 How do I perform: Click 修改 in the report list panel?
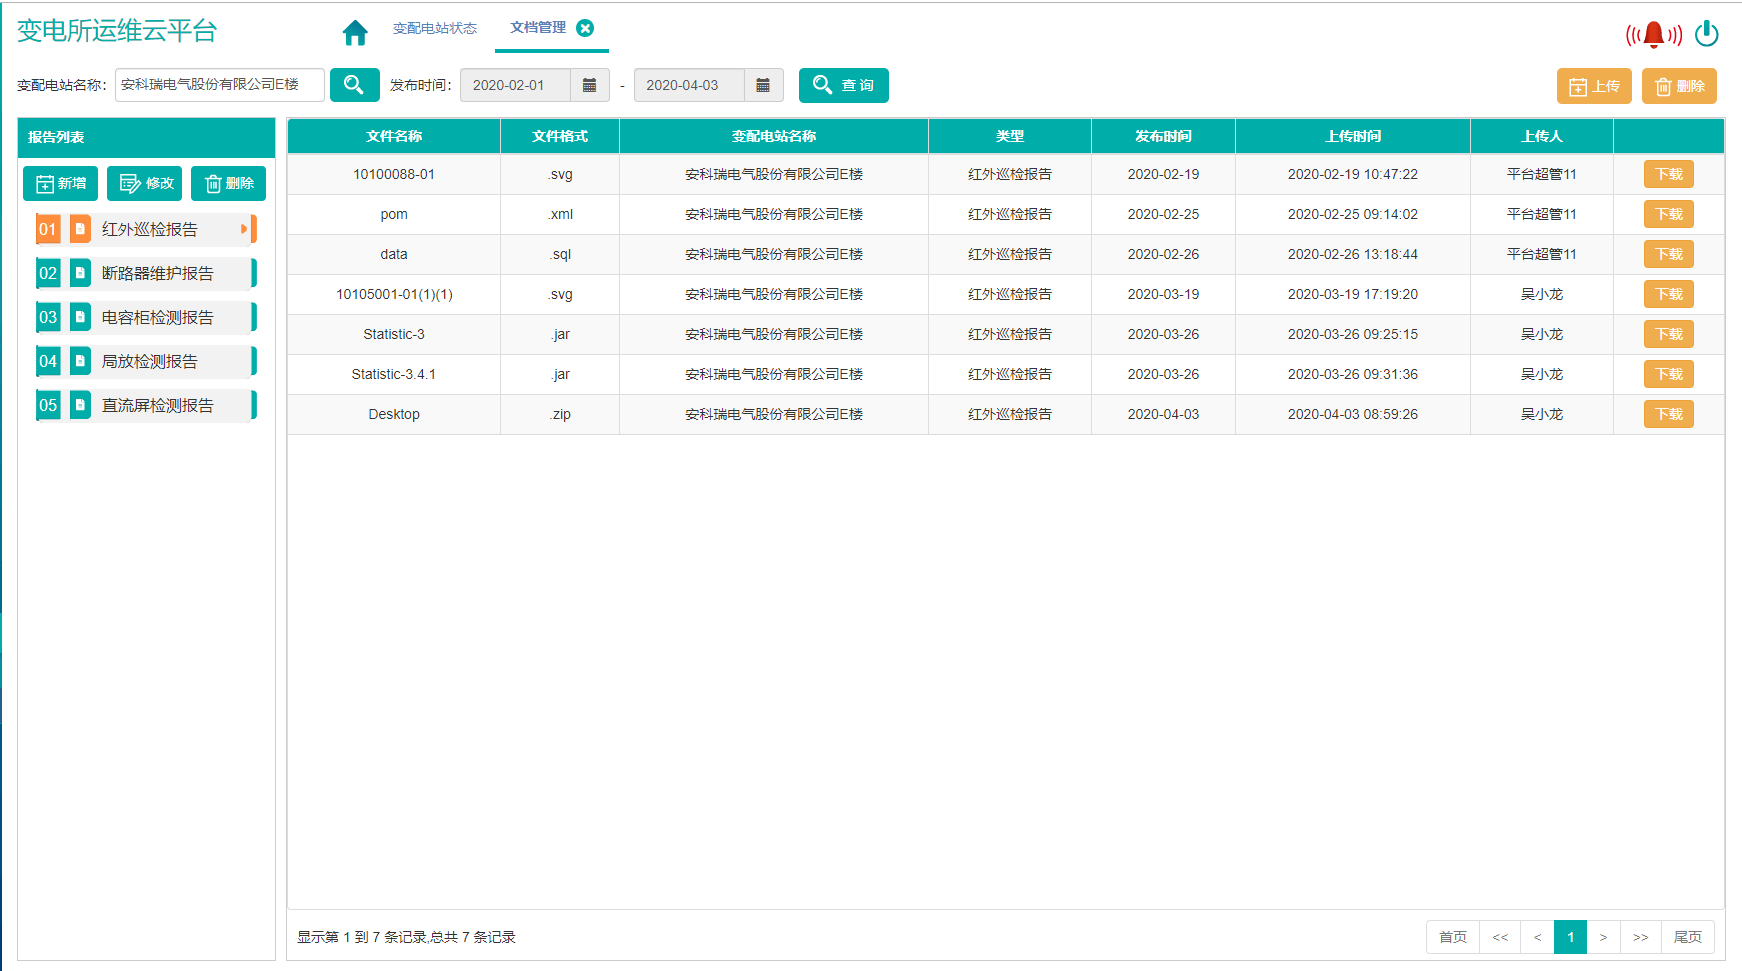coord(145,183)
